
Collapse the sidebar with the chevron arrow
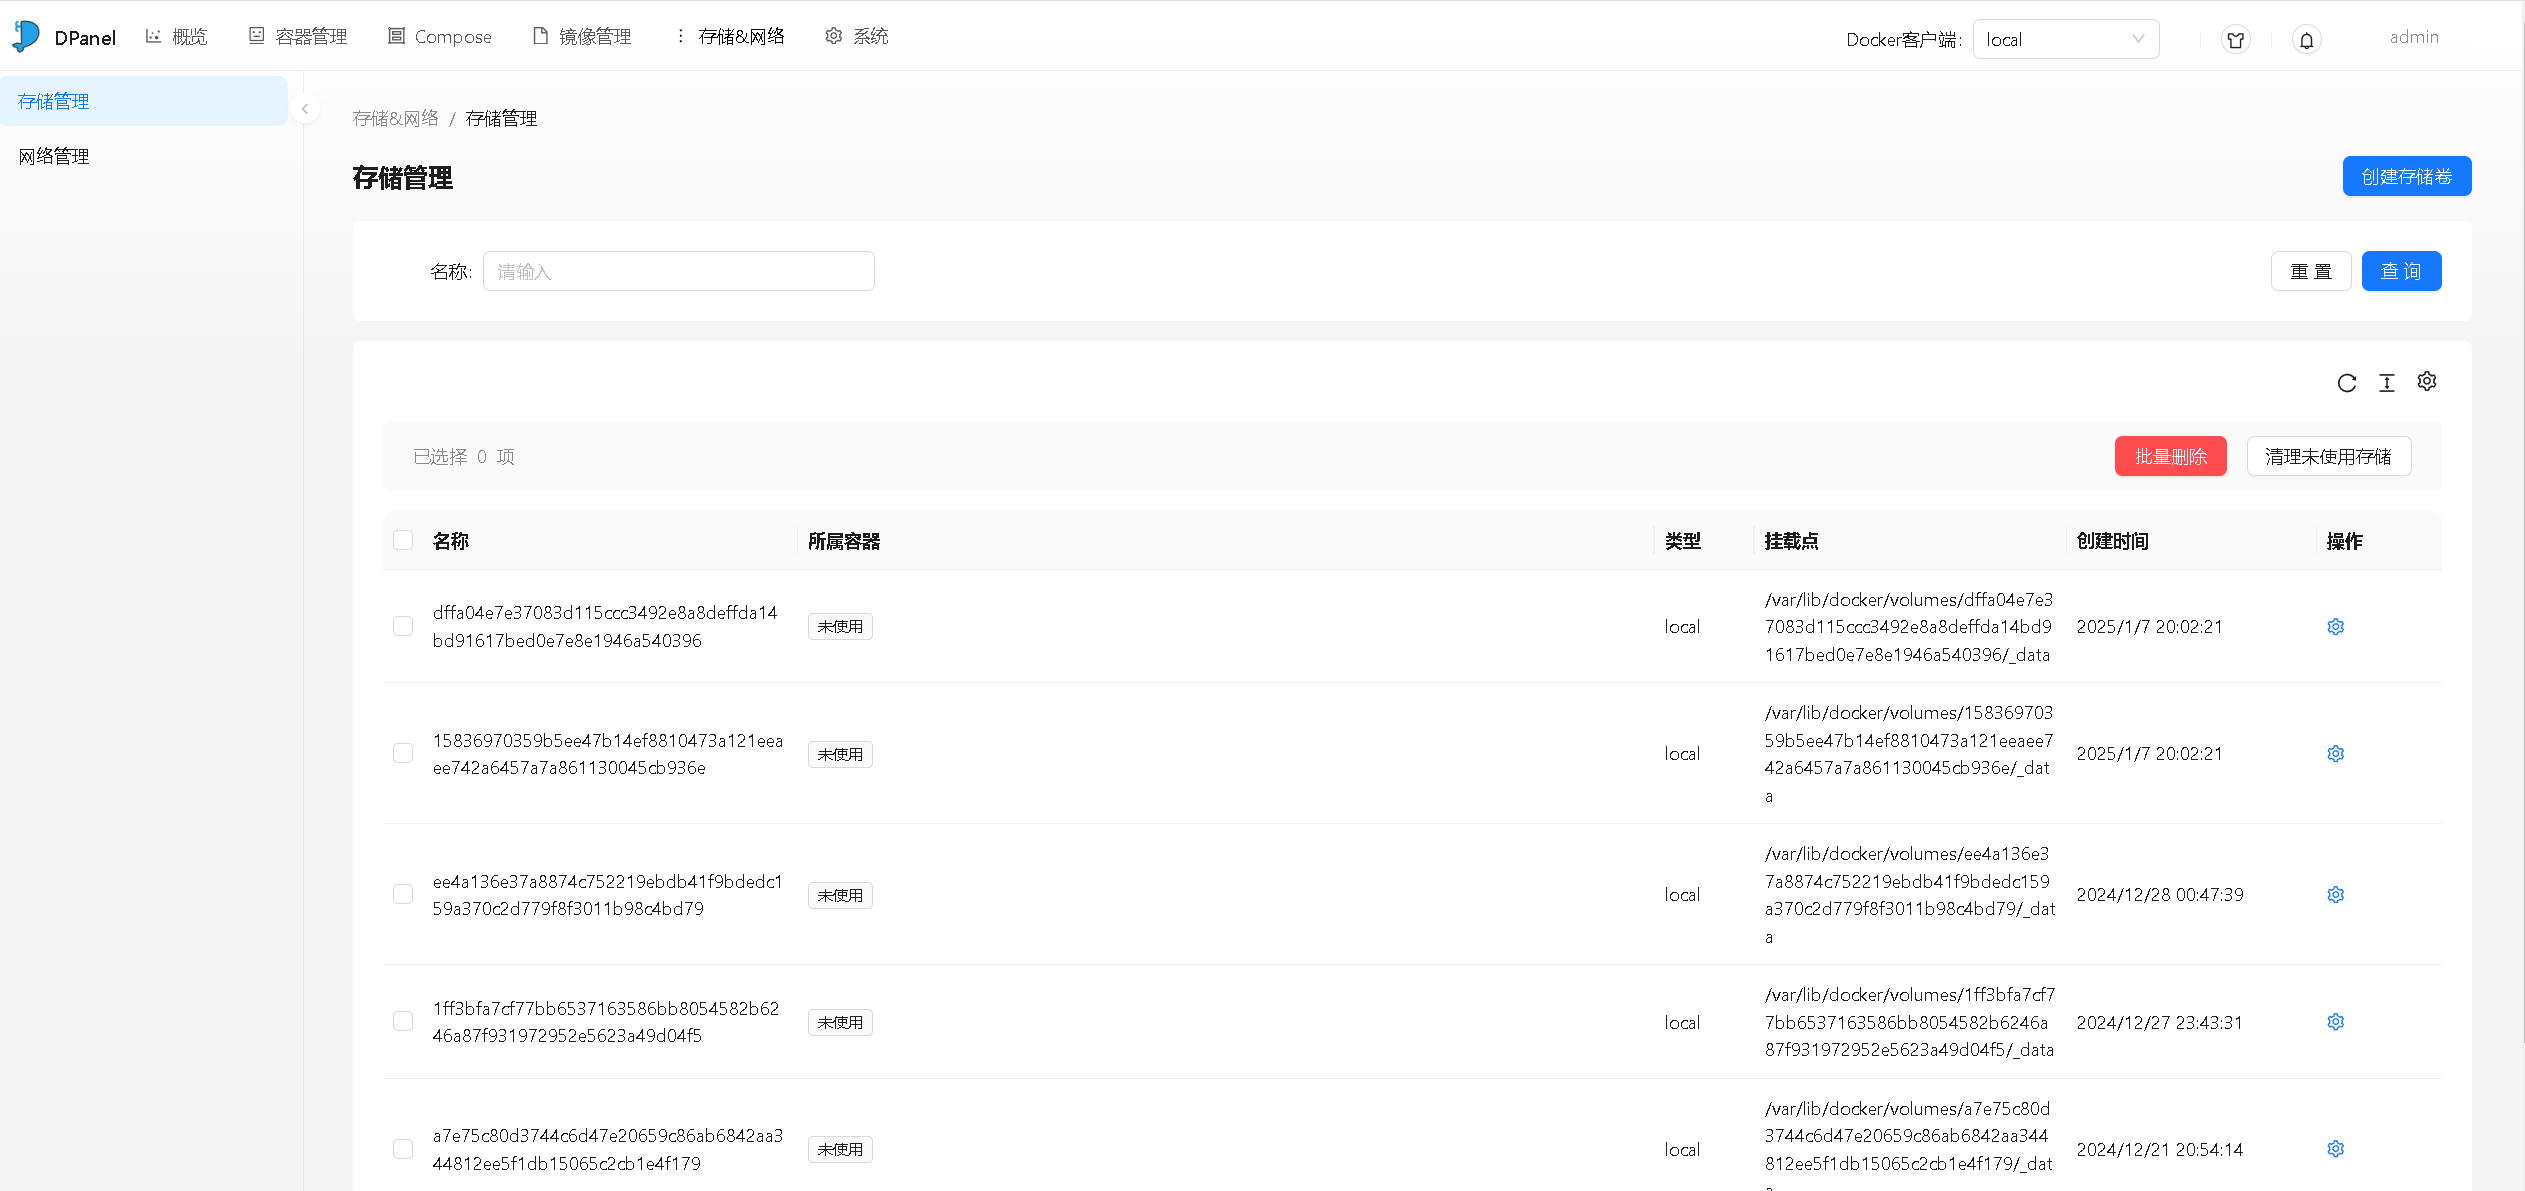coord(305,108)
